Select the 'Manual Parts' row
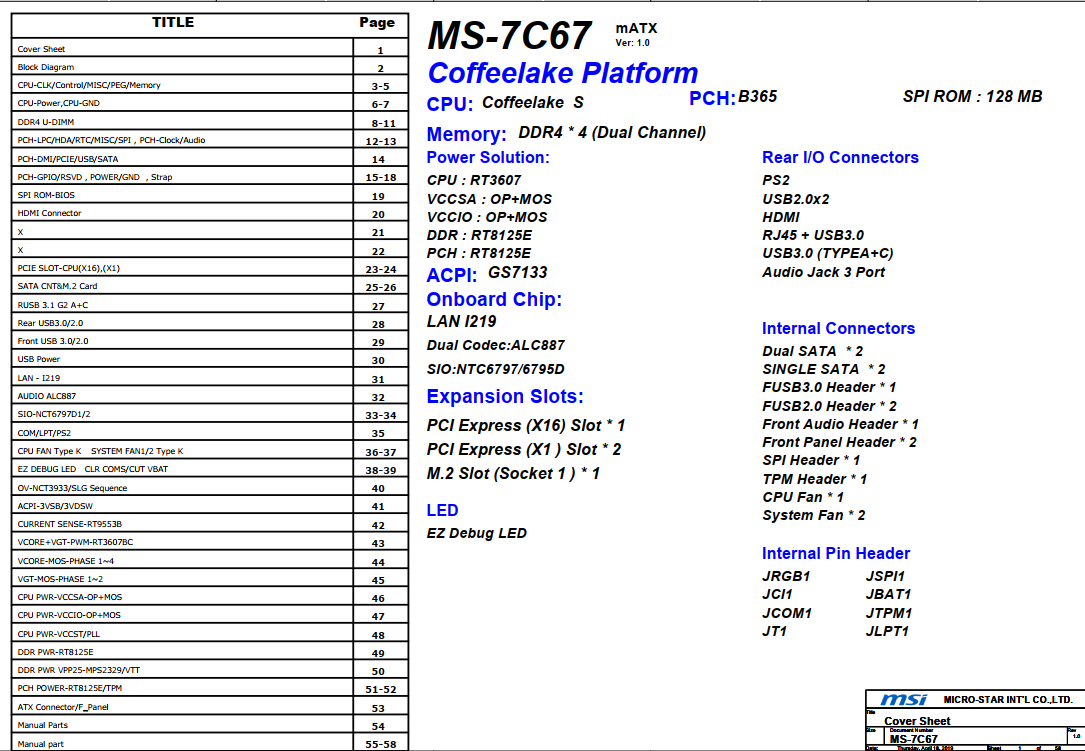This screenshot has width=1085, height=751. [210, 725]
